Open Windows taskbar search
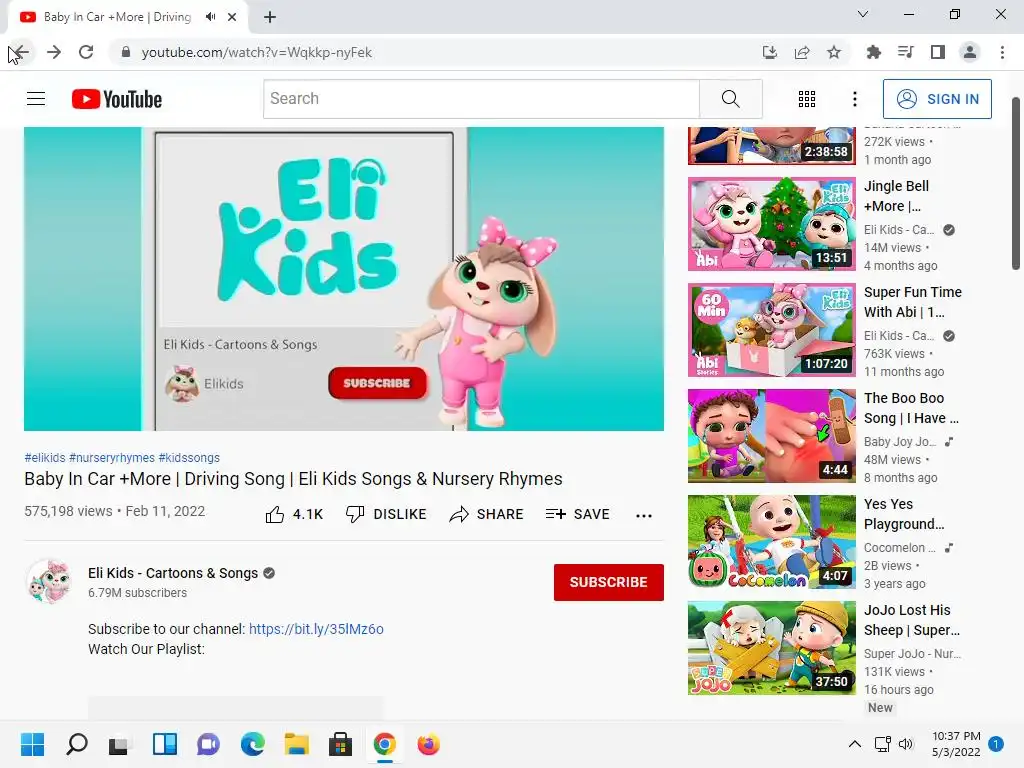This screenshot has height=768, width=1024. click(x=76, y=744)
